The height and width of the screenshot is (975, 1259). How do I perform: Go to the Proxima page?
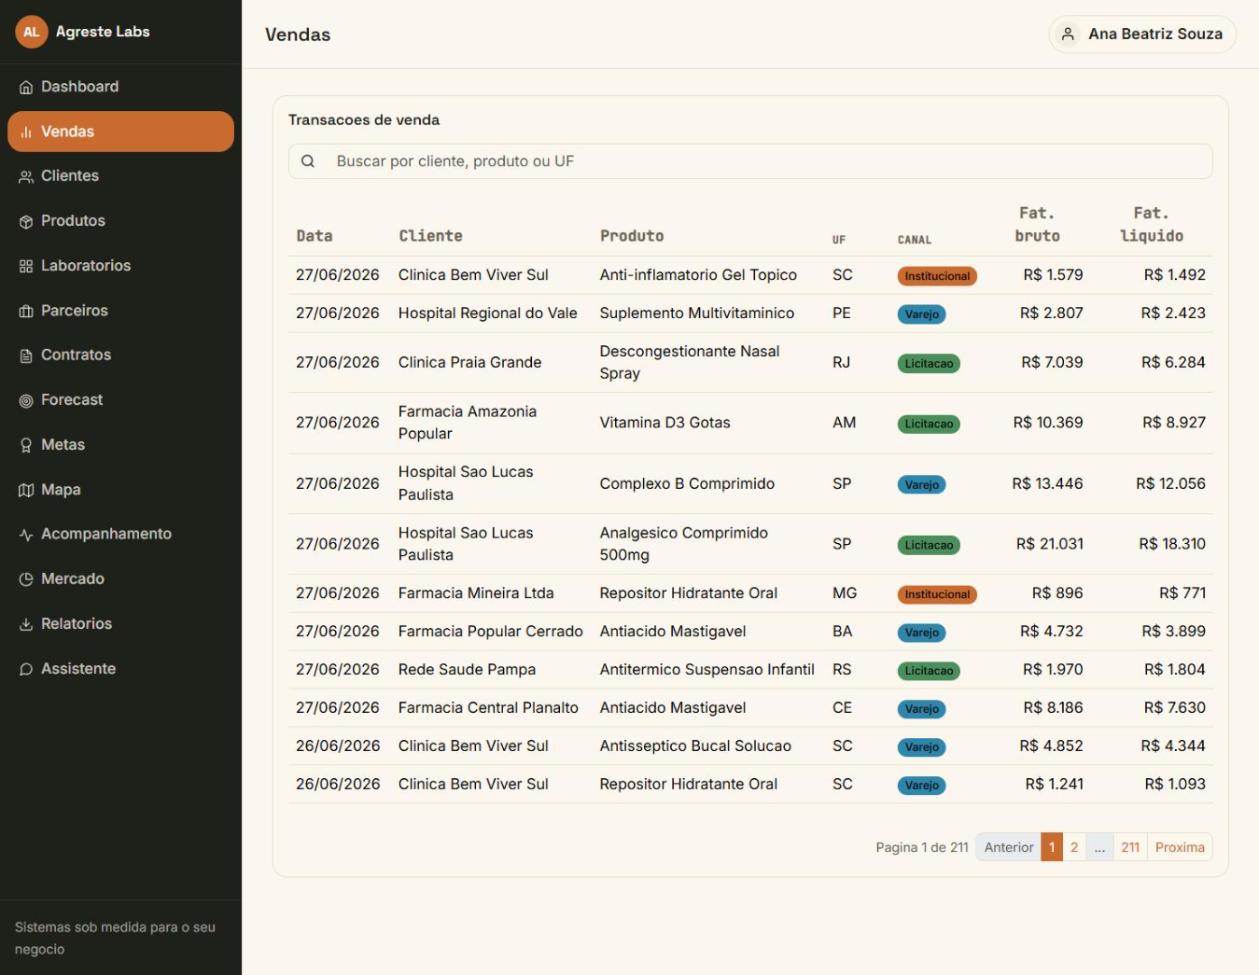[1180, 847]
